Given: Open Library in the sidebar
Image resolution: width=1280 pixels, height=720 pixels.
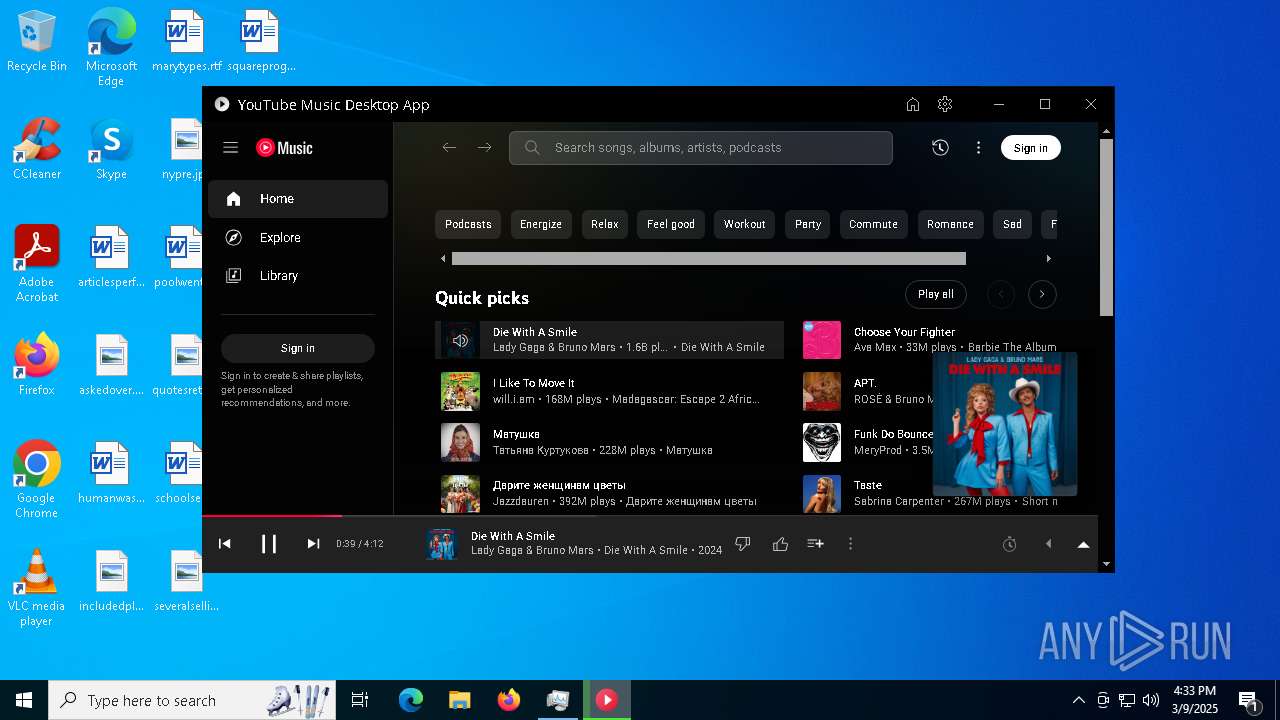Looking at the screenshot, I should point(298,276).
